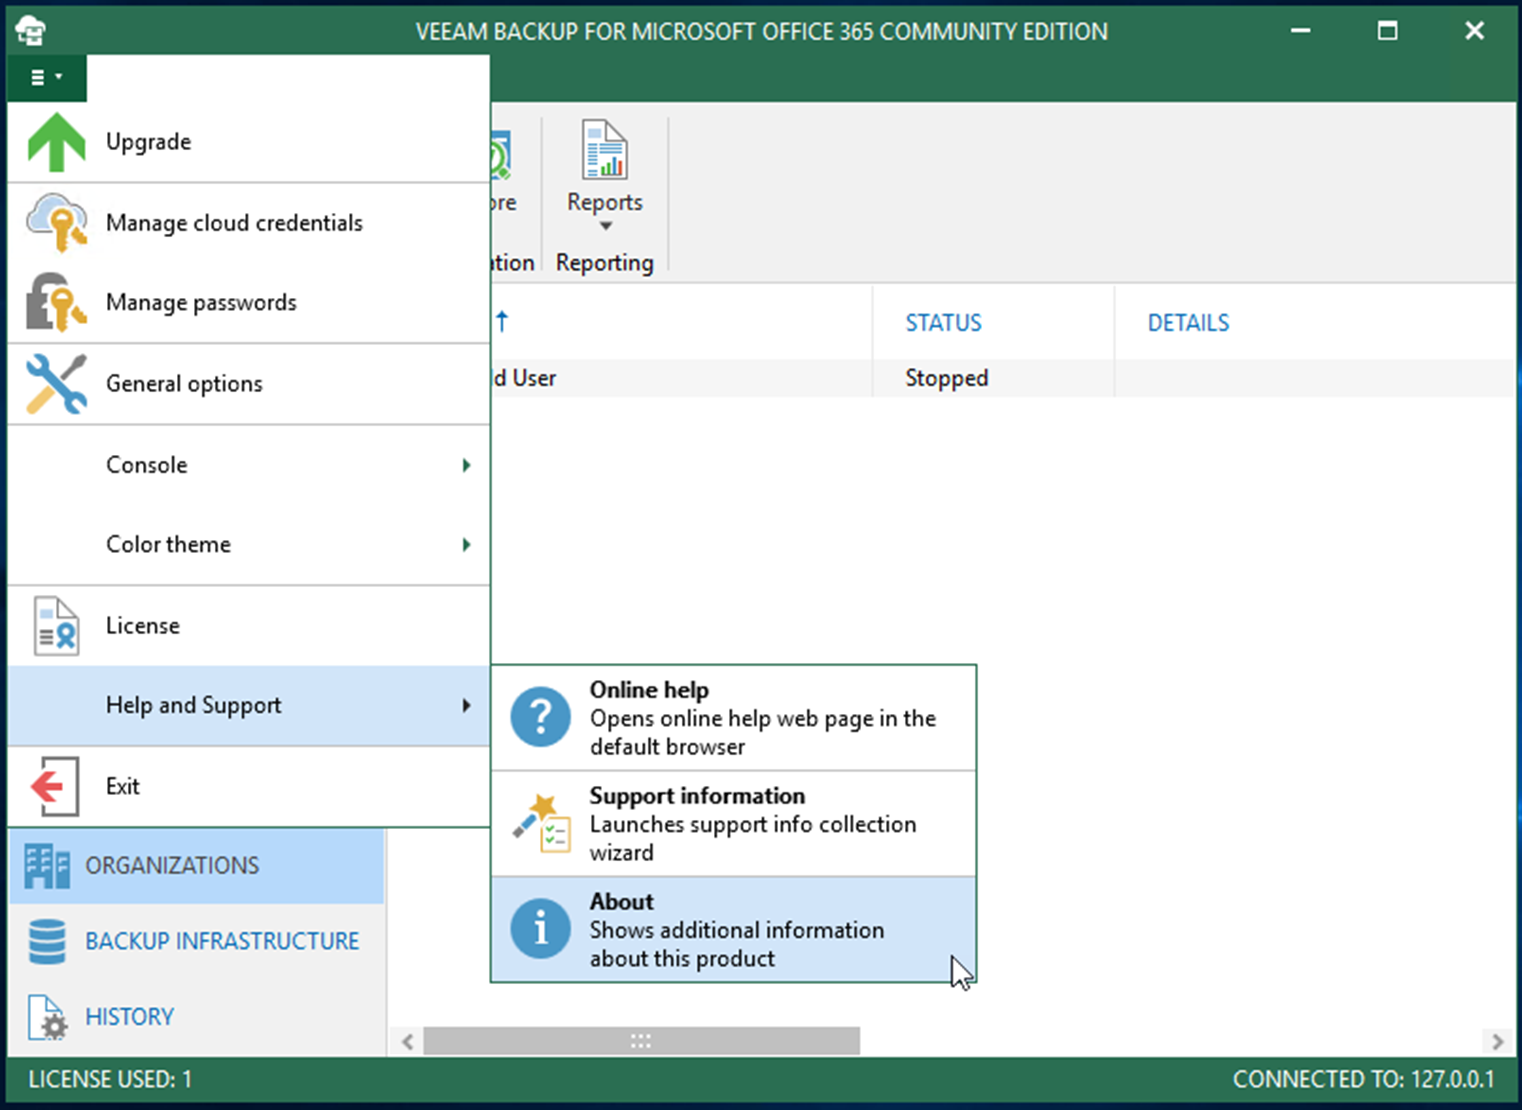The height and width of the screenshot is (1110, 1522).
Task: Choose the Color theme menu entry
Action: [x=249, y=545]
